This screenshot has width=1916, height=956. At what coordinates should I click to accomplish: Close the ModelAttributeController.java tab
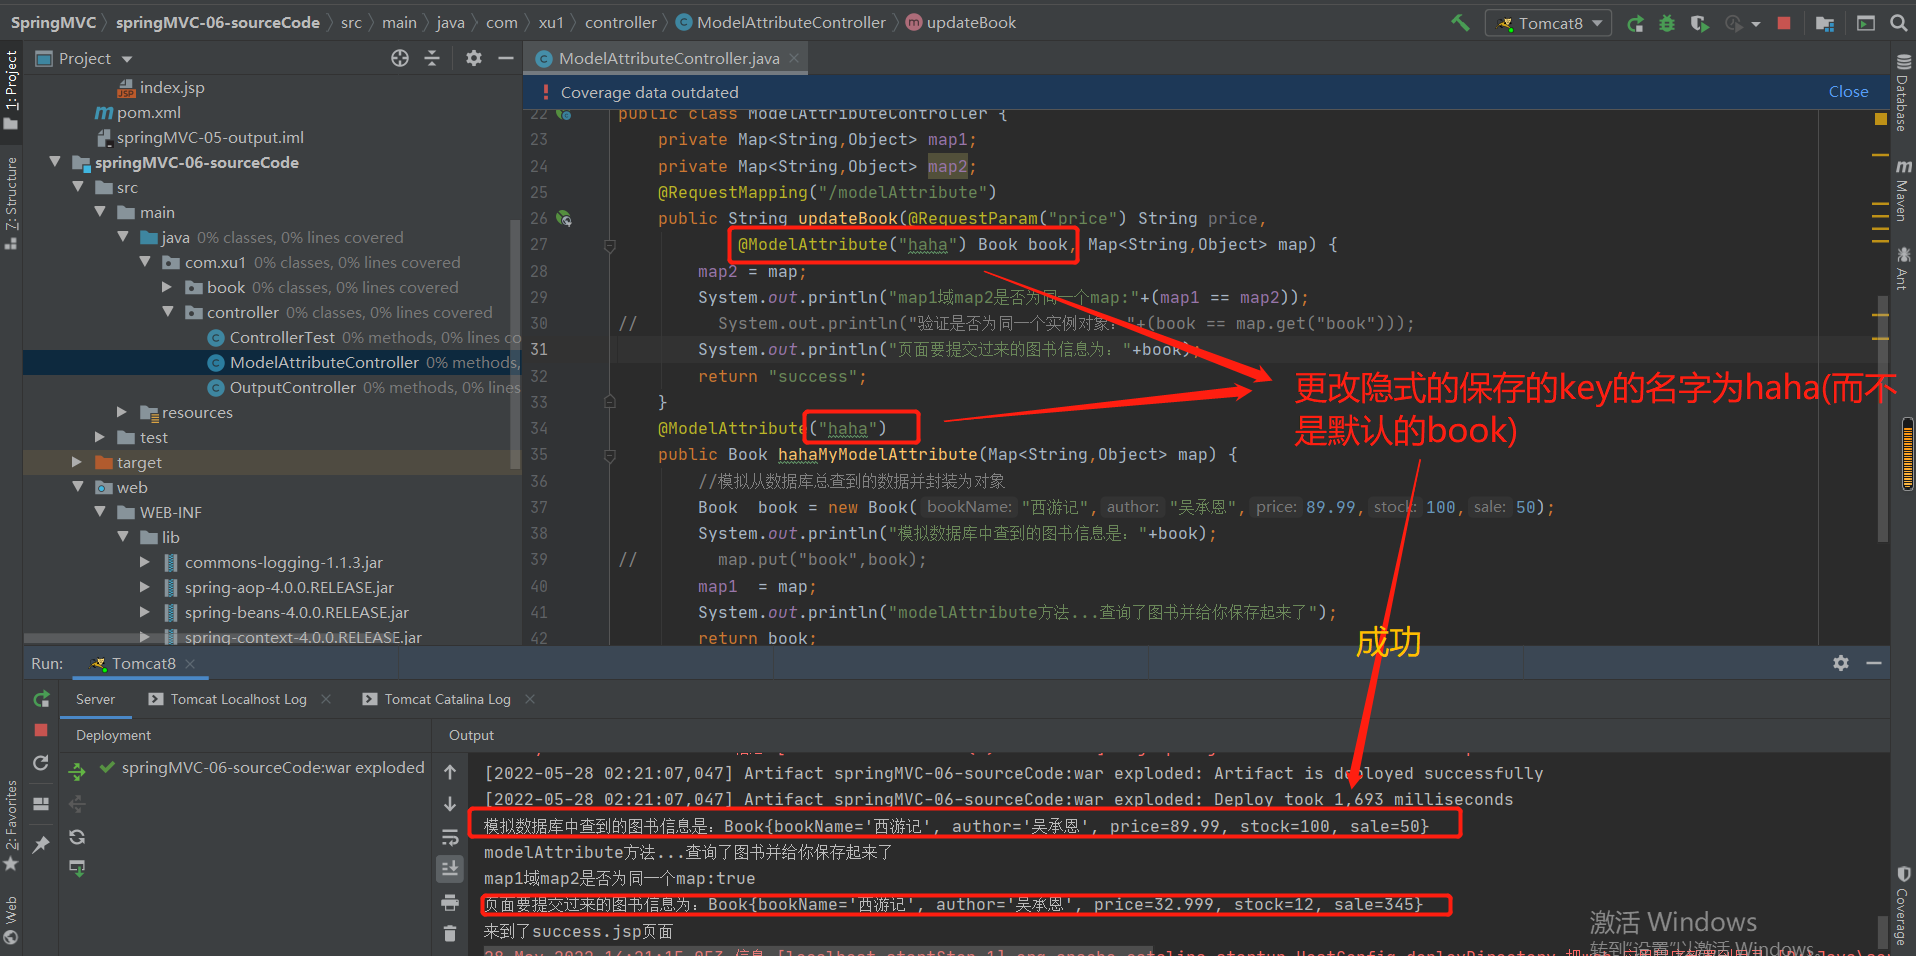click(794, 58)
